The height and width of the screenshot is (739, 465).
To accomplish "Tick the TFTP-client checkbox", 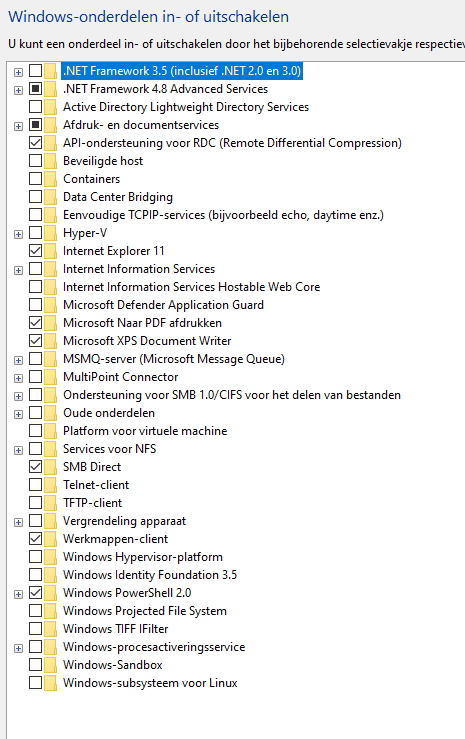I will pos(35,502).
